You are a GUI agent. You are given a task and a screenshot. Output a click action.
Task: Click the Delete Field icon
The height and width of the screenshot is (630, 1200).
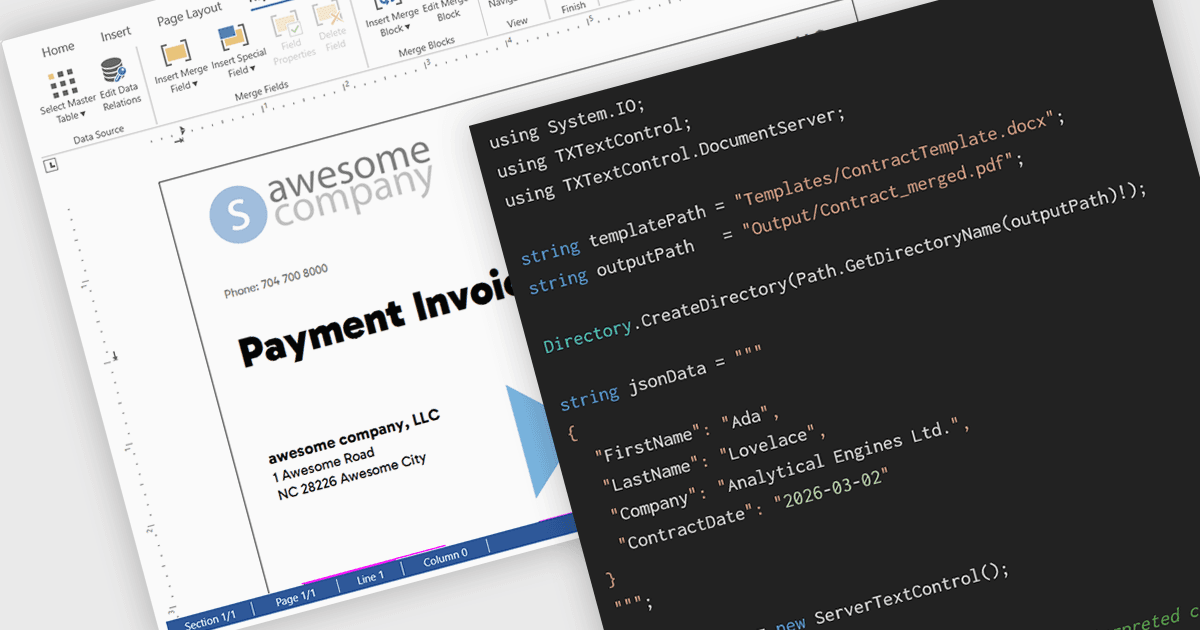[x=328, y=16]
